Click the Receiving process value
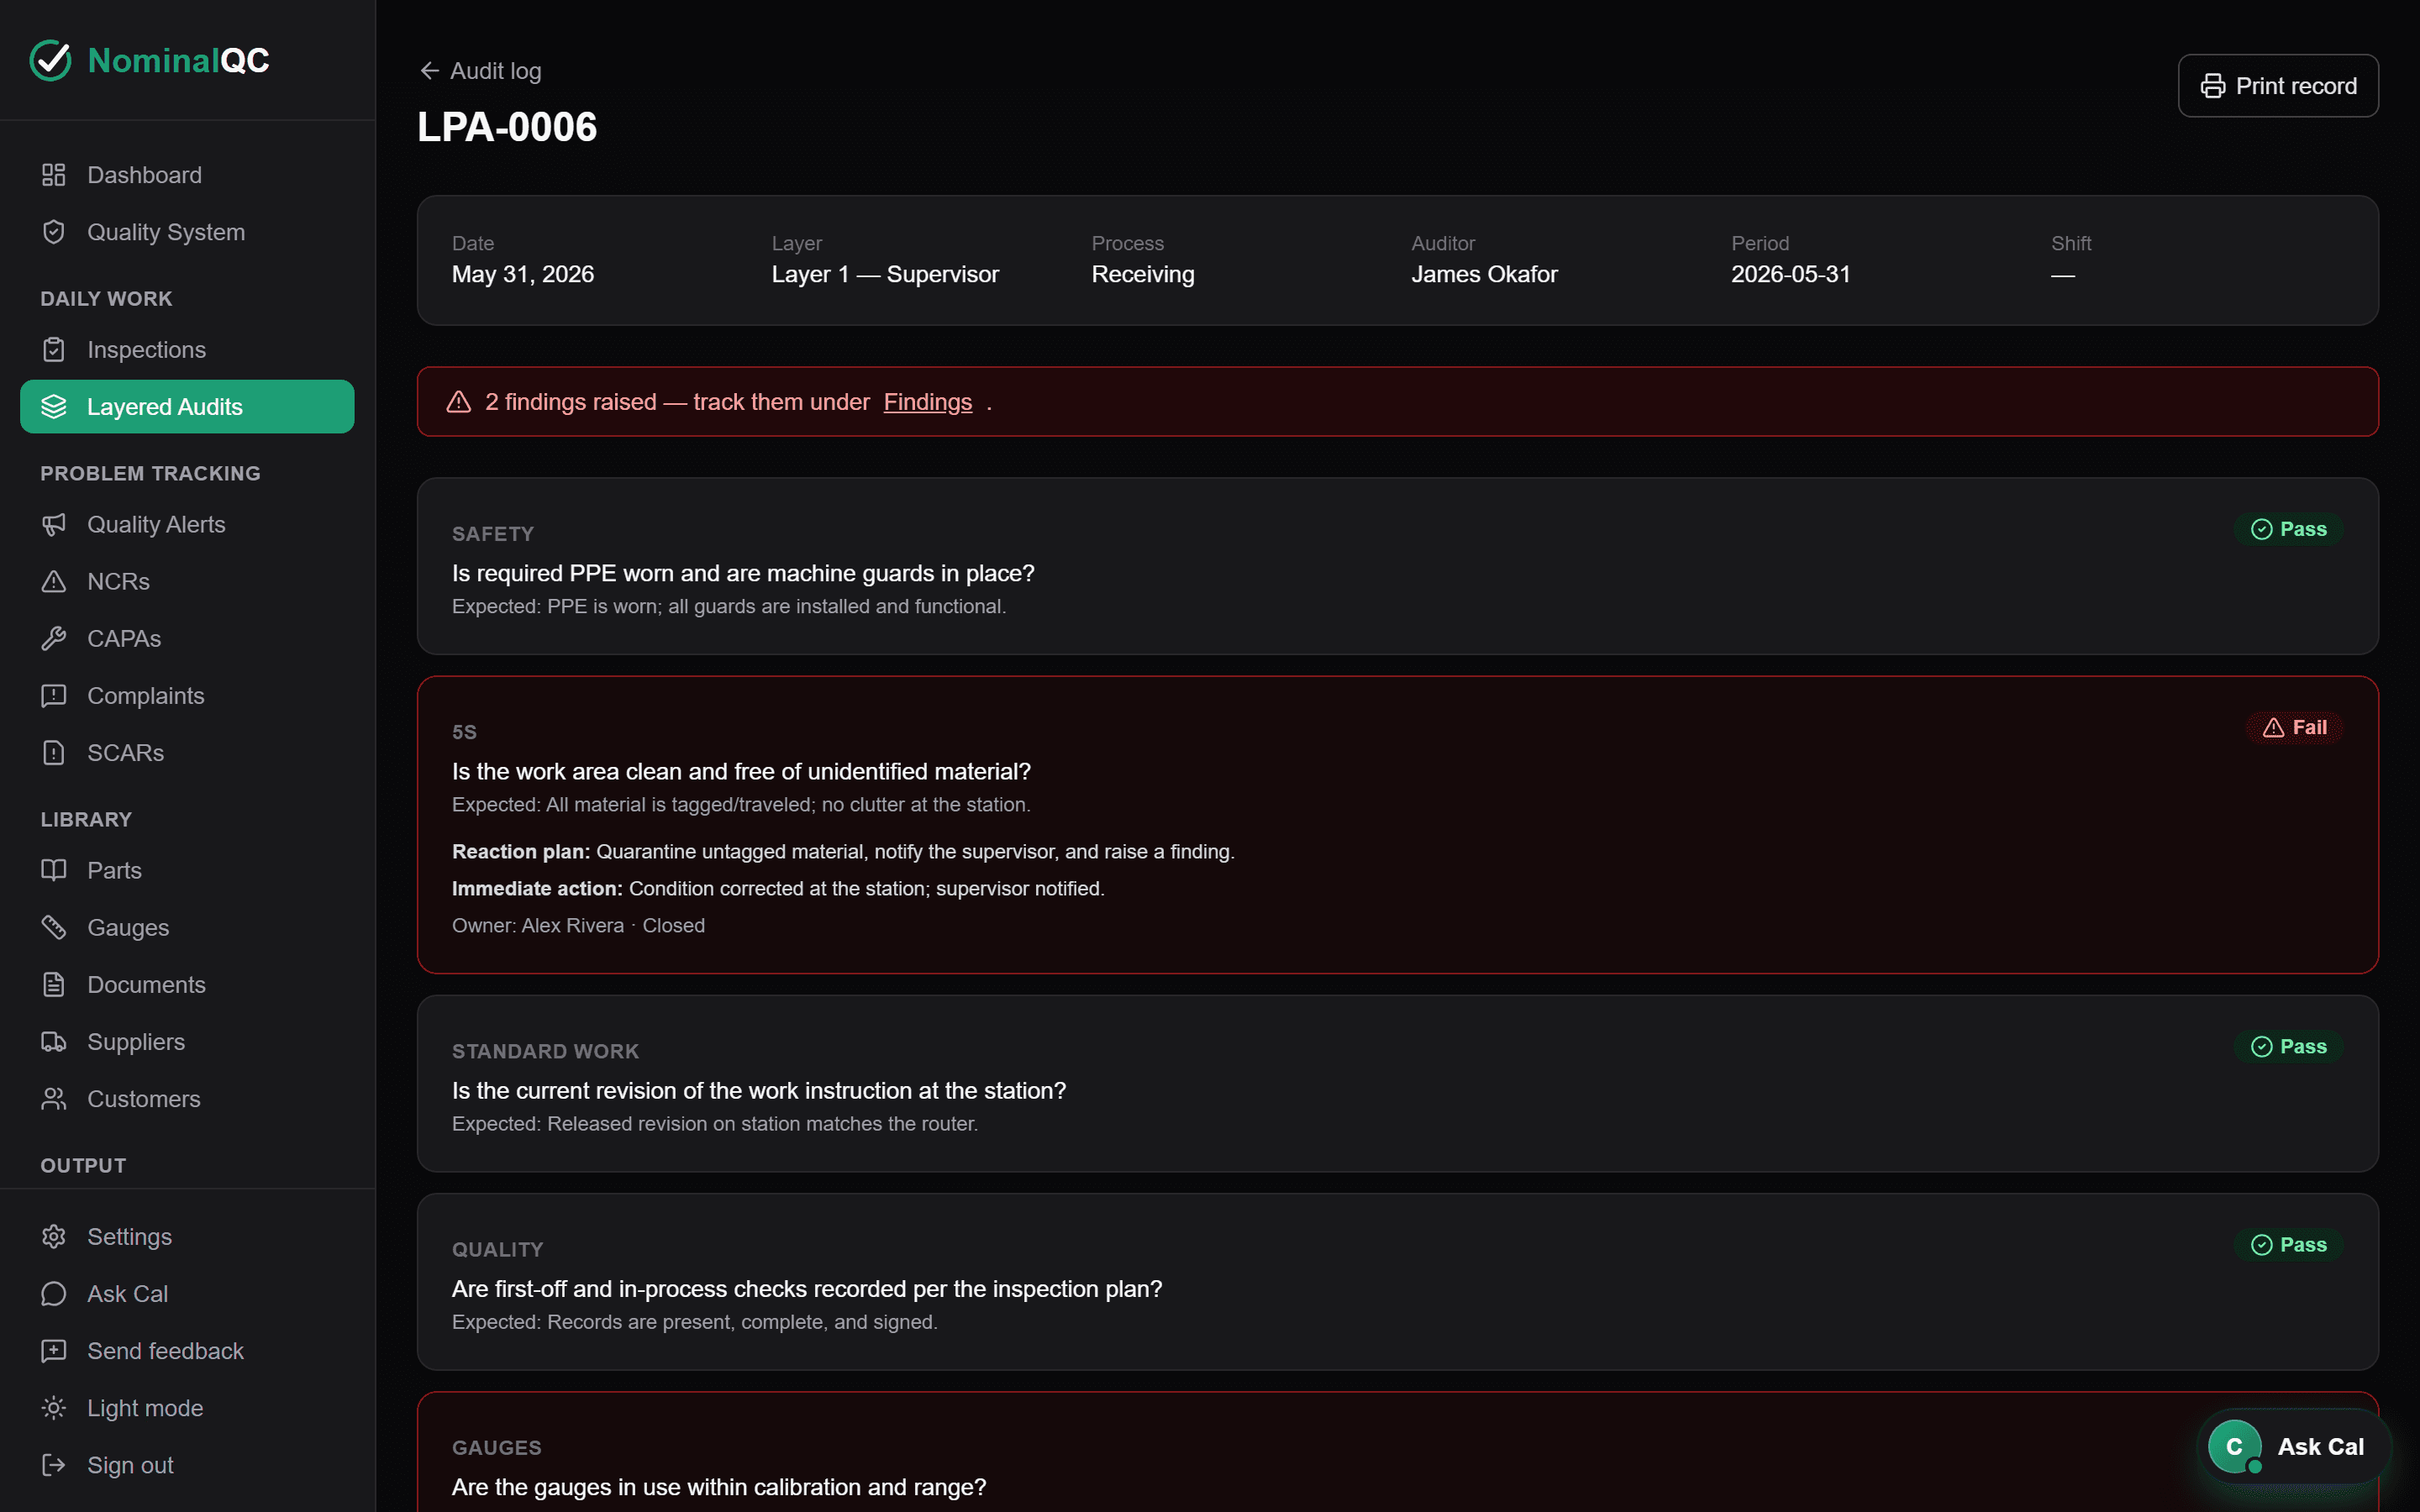 (x=1143, y=274)
